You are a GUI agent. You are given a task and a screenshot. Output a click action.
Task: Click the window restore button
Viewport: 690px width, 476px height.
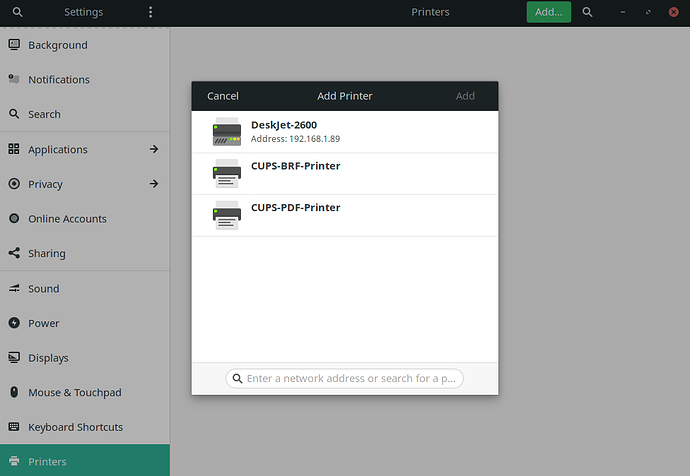(x=648, y=12)
